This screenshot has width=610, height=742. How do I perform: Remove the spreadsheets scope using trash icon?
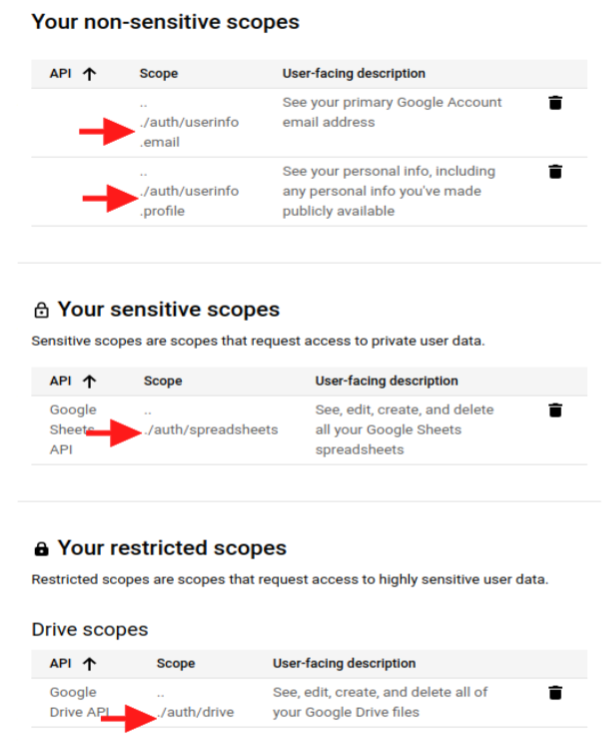[x=556, y=410]
